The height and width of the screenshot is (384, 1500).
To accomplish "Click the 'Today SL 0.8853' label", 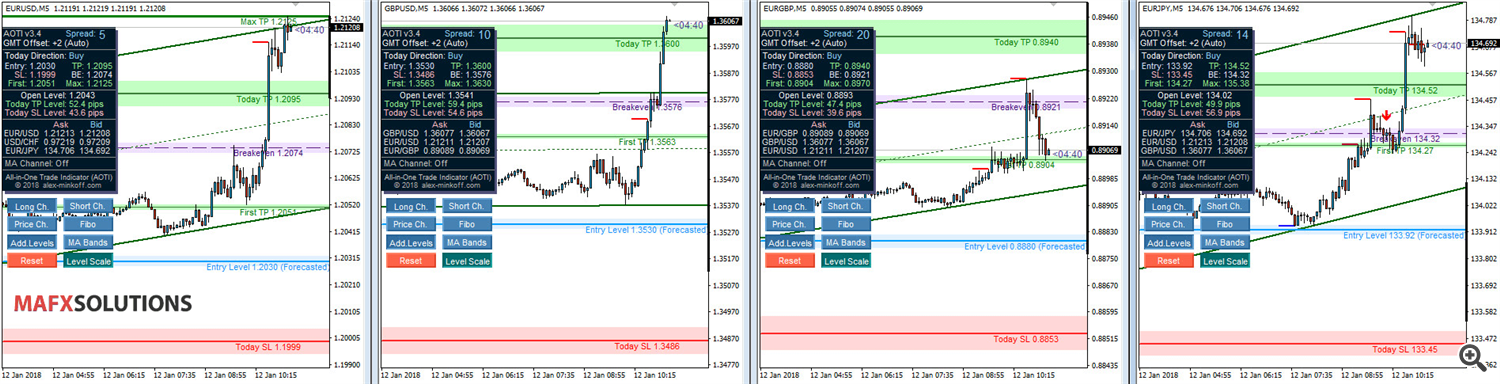I will click(x=1025, y=339).
